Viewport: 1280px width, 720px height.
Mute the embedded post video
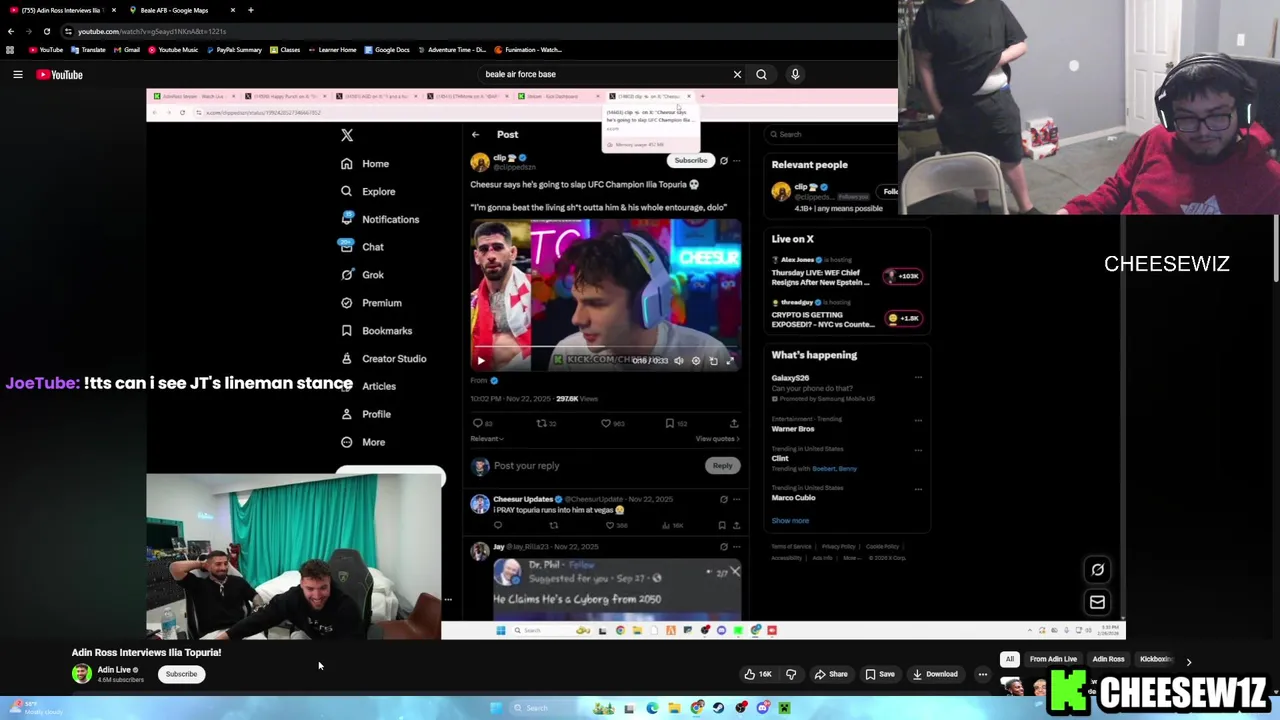click(x=678, y=361)
